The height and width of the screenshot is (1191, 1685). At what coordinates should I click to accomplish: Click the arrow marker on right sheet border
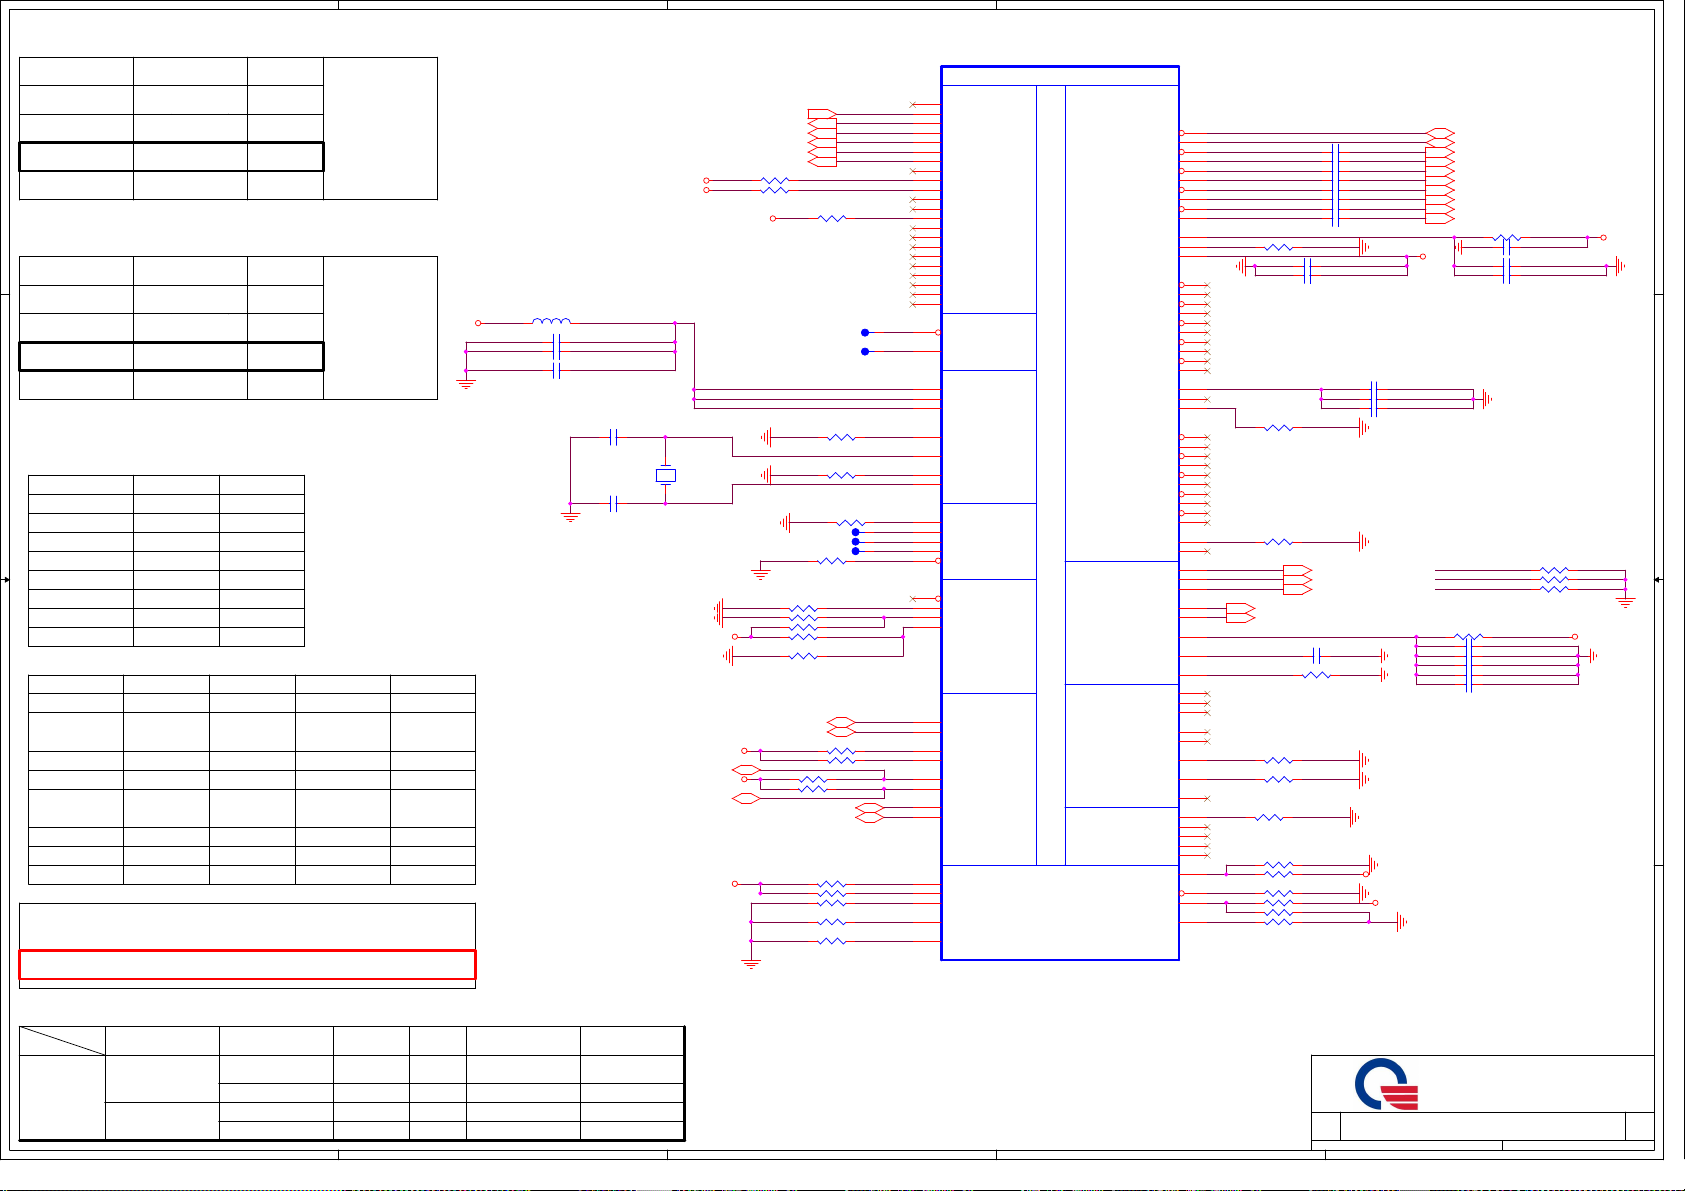[x=1658, y=580]
